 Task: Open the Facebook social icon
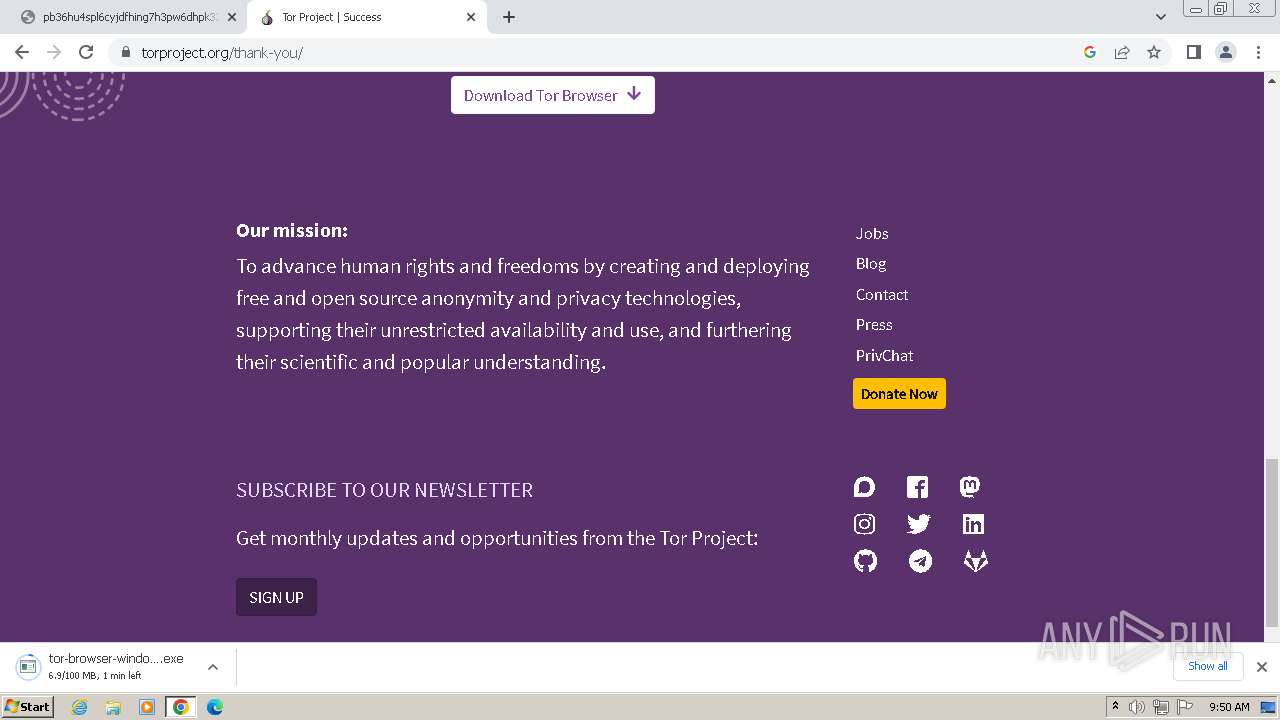tap(917, 487)
